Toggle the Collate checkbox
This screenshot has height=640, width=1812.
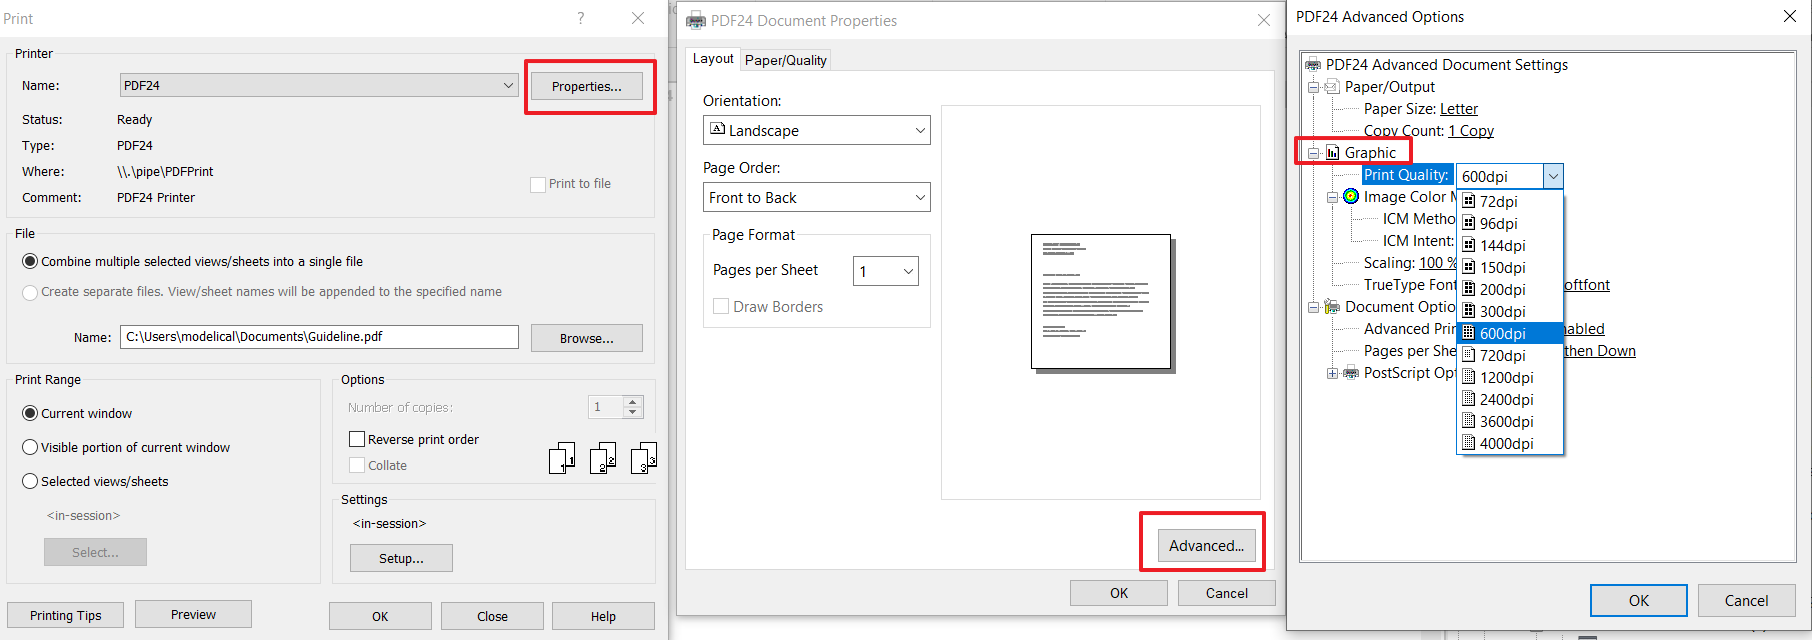[x=356, y=465]
